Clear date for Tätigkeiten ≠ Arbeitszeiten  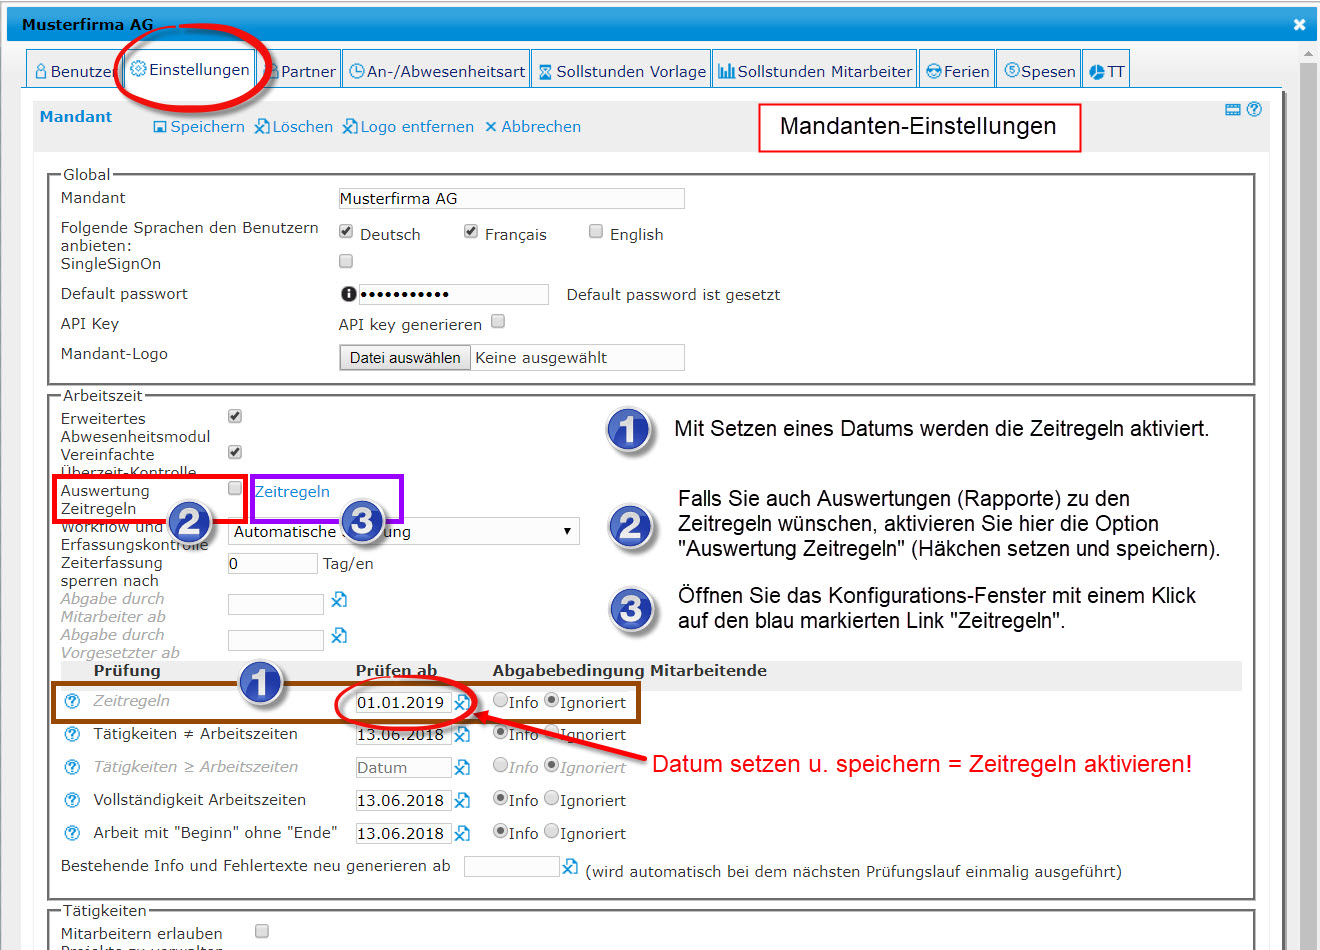click(462, 735)
